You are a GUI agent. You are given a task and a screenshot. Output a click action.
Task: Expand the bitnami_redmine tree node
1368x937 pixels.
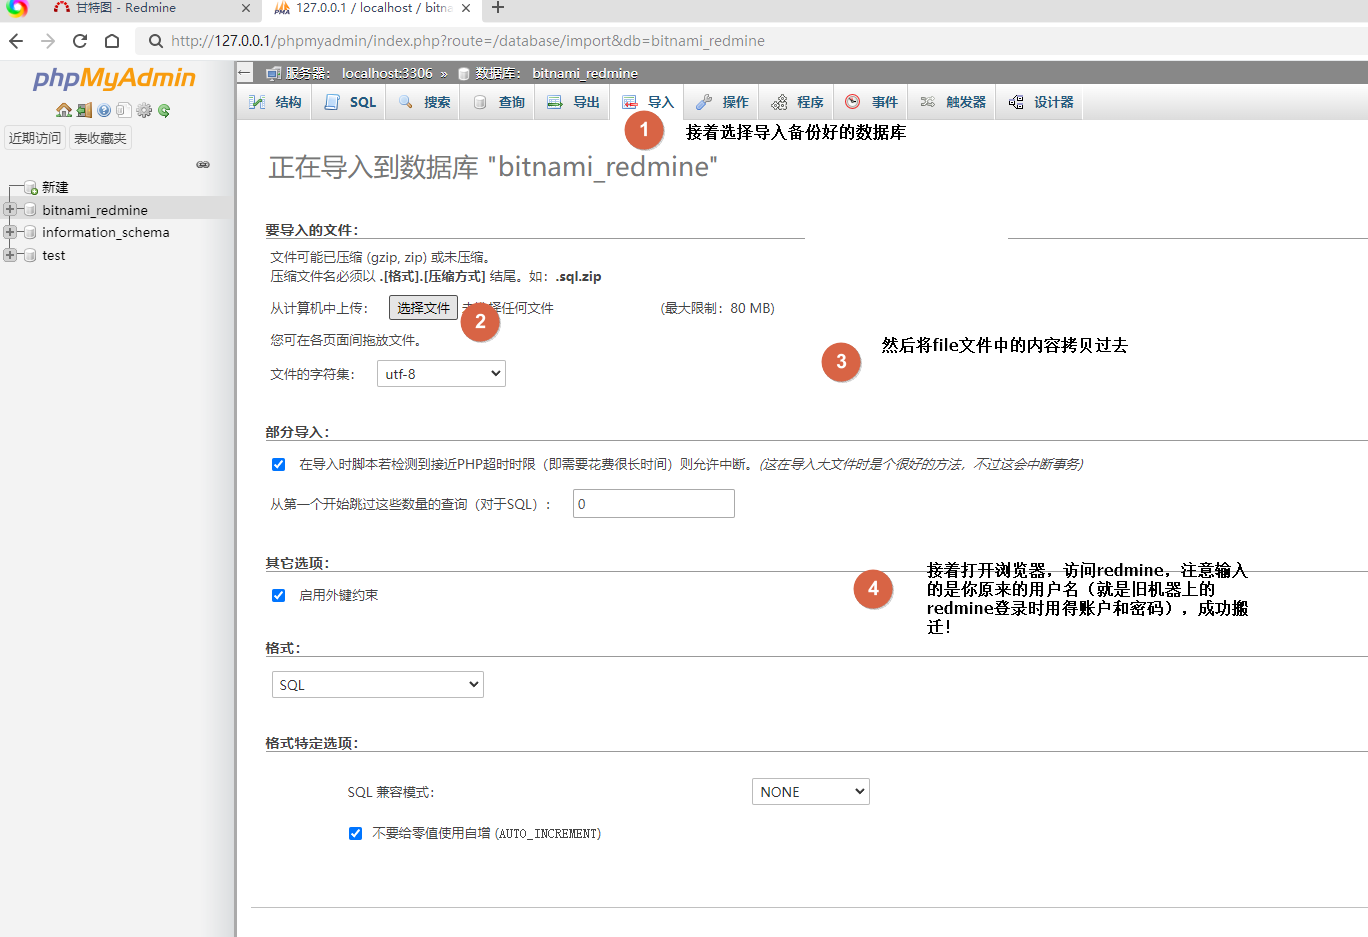(10, 210)
